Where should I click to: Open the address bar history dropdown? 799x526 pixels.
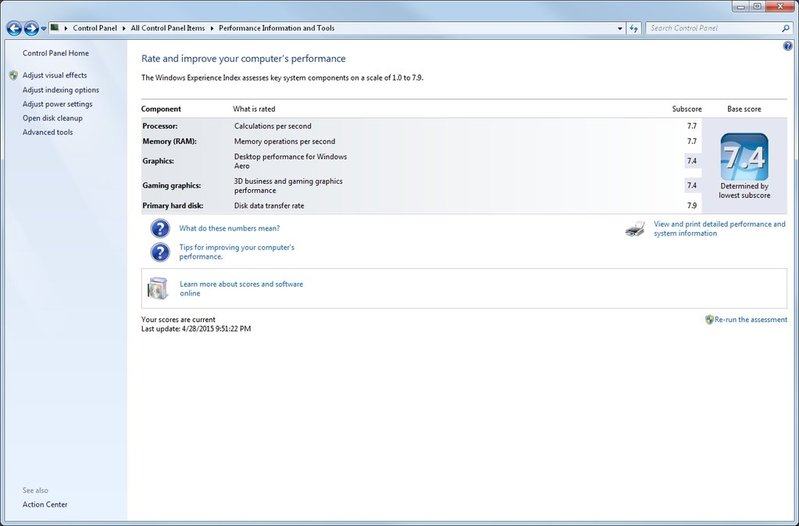point(620,29)
